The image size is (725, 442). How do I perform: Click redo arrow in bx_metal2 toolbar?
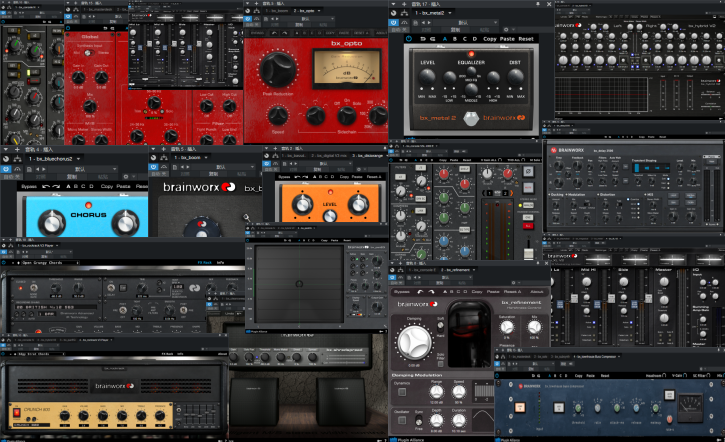433,39
